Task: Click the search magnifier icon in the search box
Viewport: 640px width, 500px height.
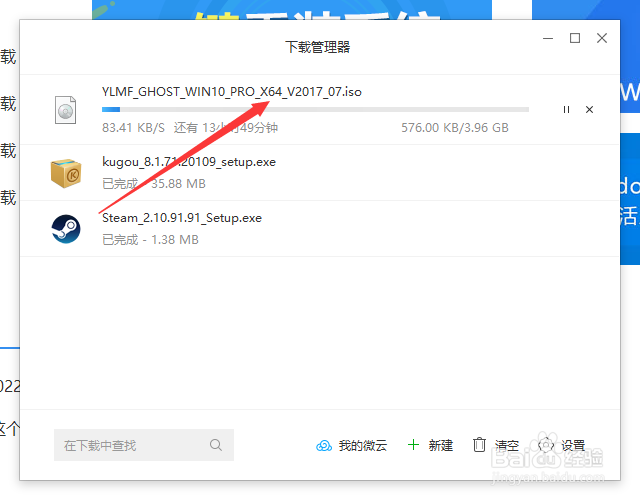Action: 216,445
